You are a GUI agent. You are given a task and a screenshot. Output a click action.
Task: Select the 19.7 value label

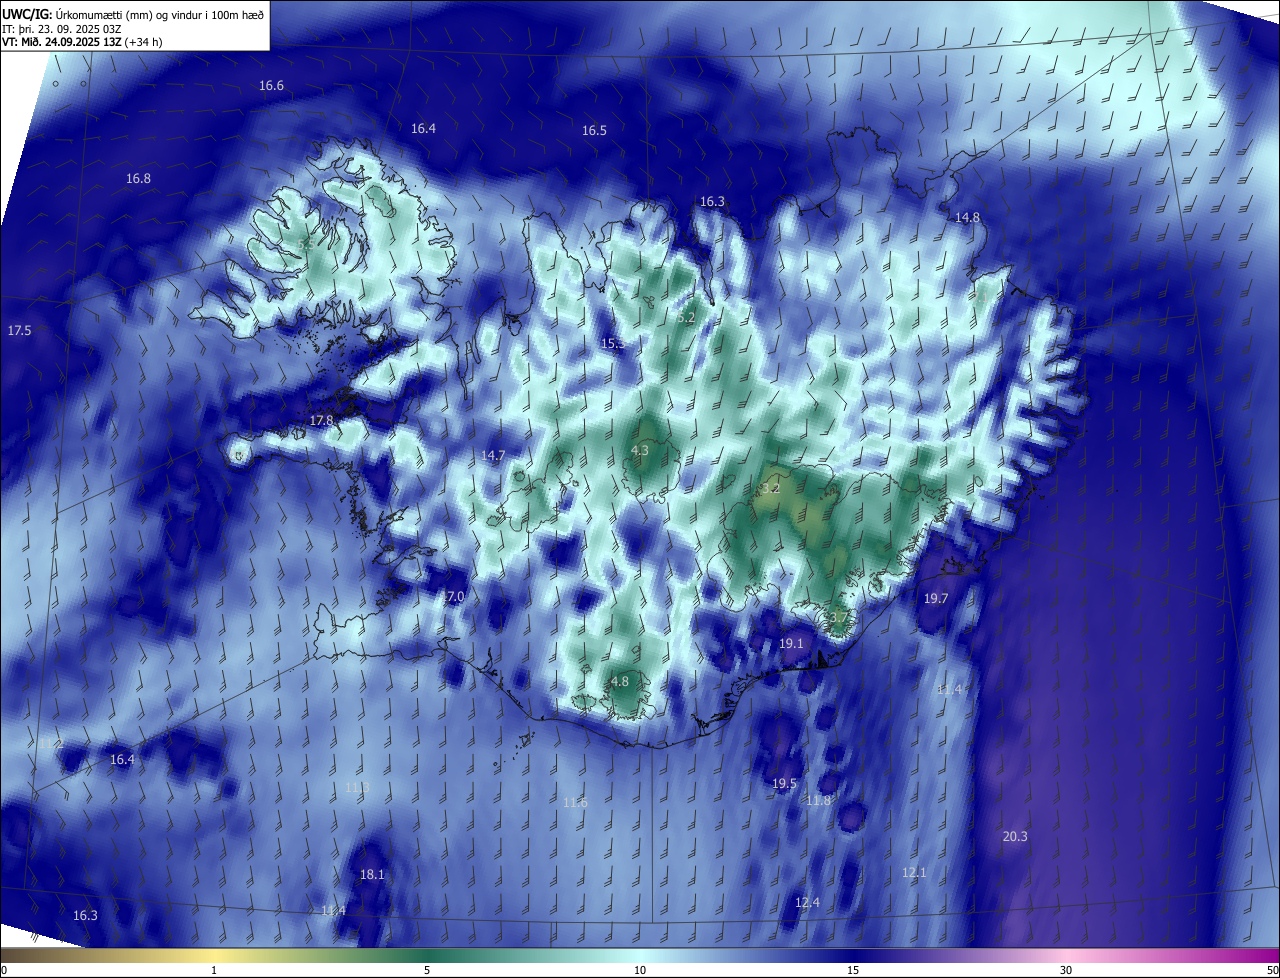(x=935, y=599)
